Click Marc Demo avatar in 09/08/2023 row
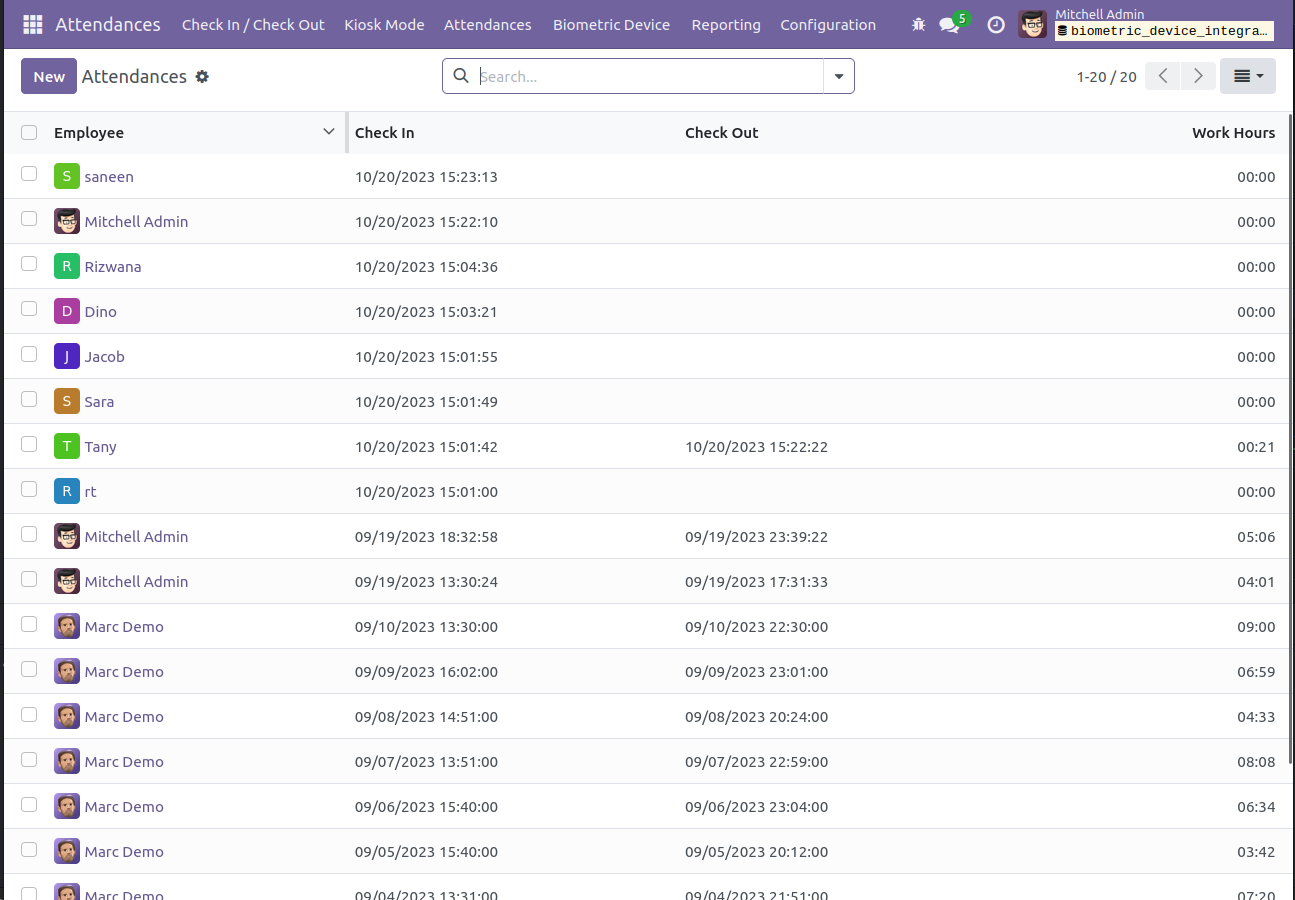The width and height of the screenshot is (1295, 900). [67, 717]
